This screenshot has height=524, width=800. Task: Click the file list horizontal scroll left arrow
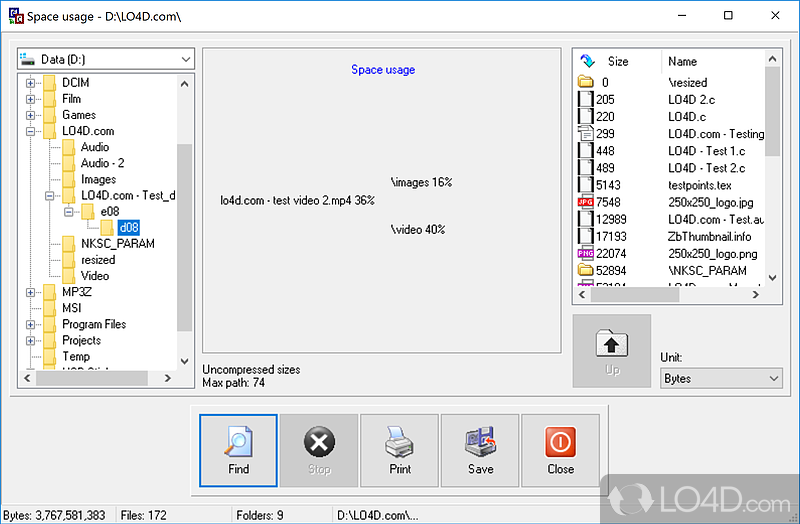pos(582,295)
